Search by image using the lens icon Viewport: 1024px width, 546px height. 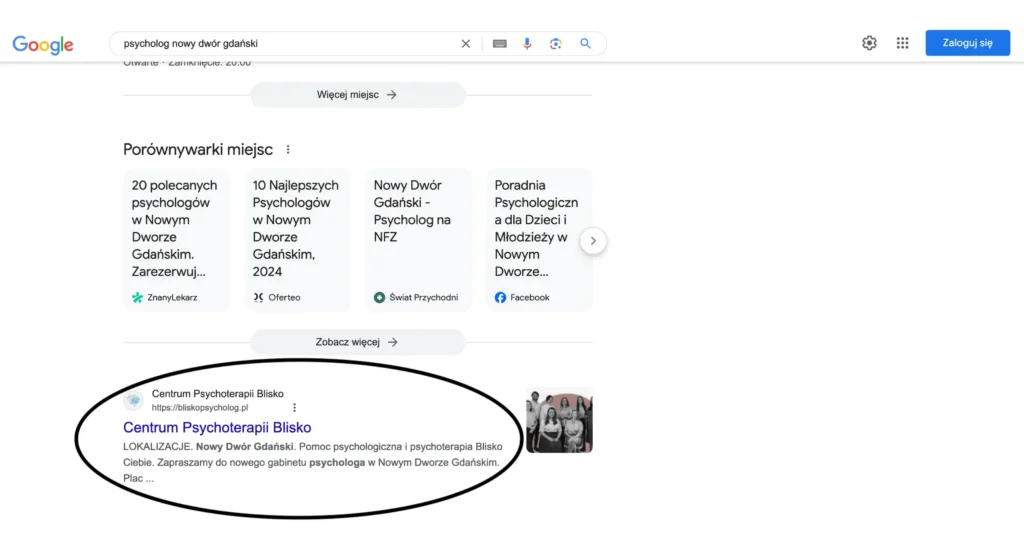(x=556, y=44)
